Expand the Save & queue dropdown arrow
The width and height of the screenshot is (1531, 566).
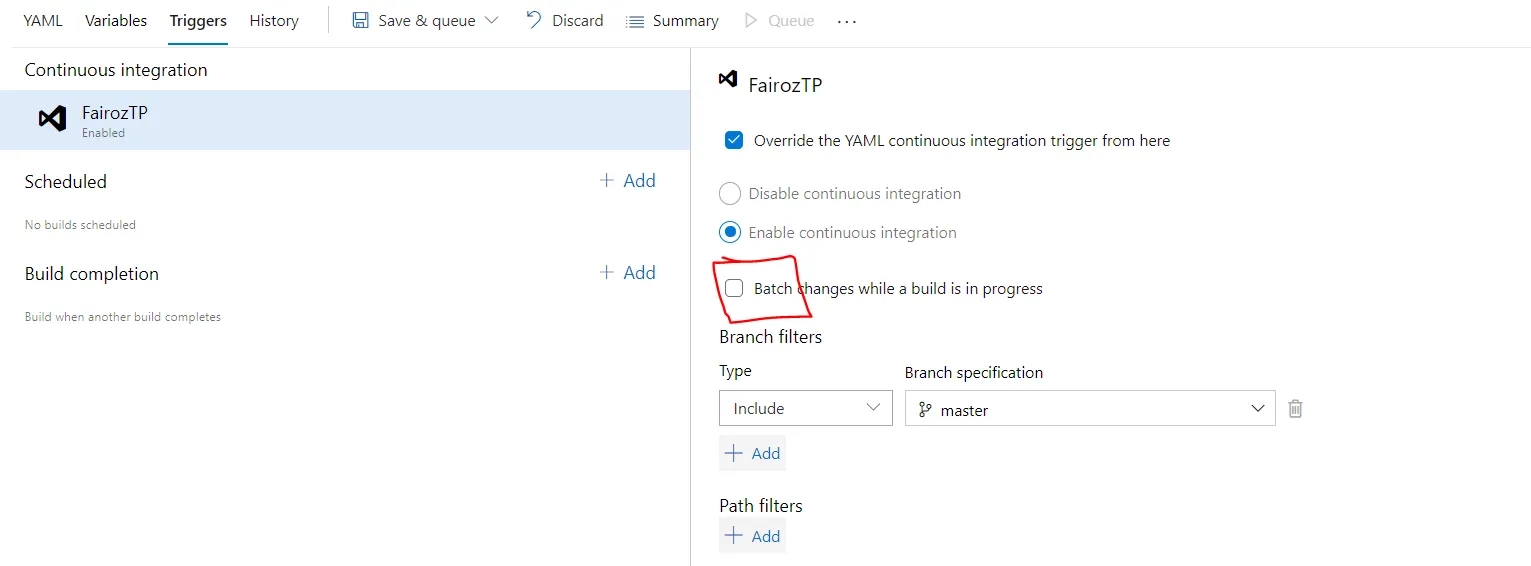pos(491,20)
